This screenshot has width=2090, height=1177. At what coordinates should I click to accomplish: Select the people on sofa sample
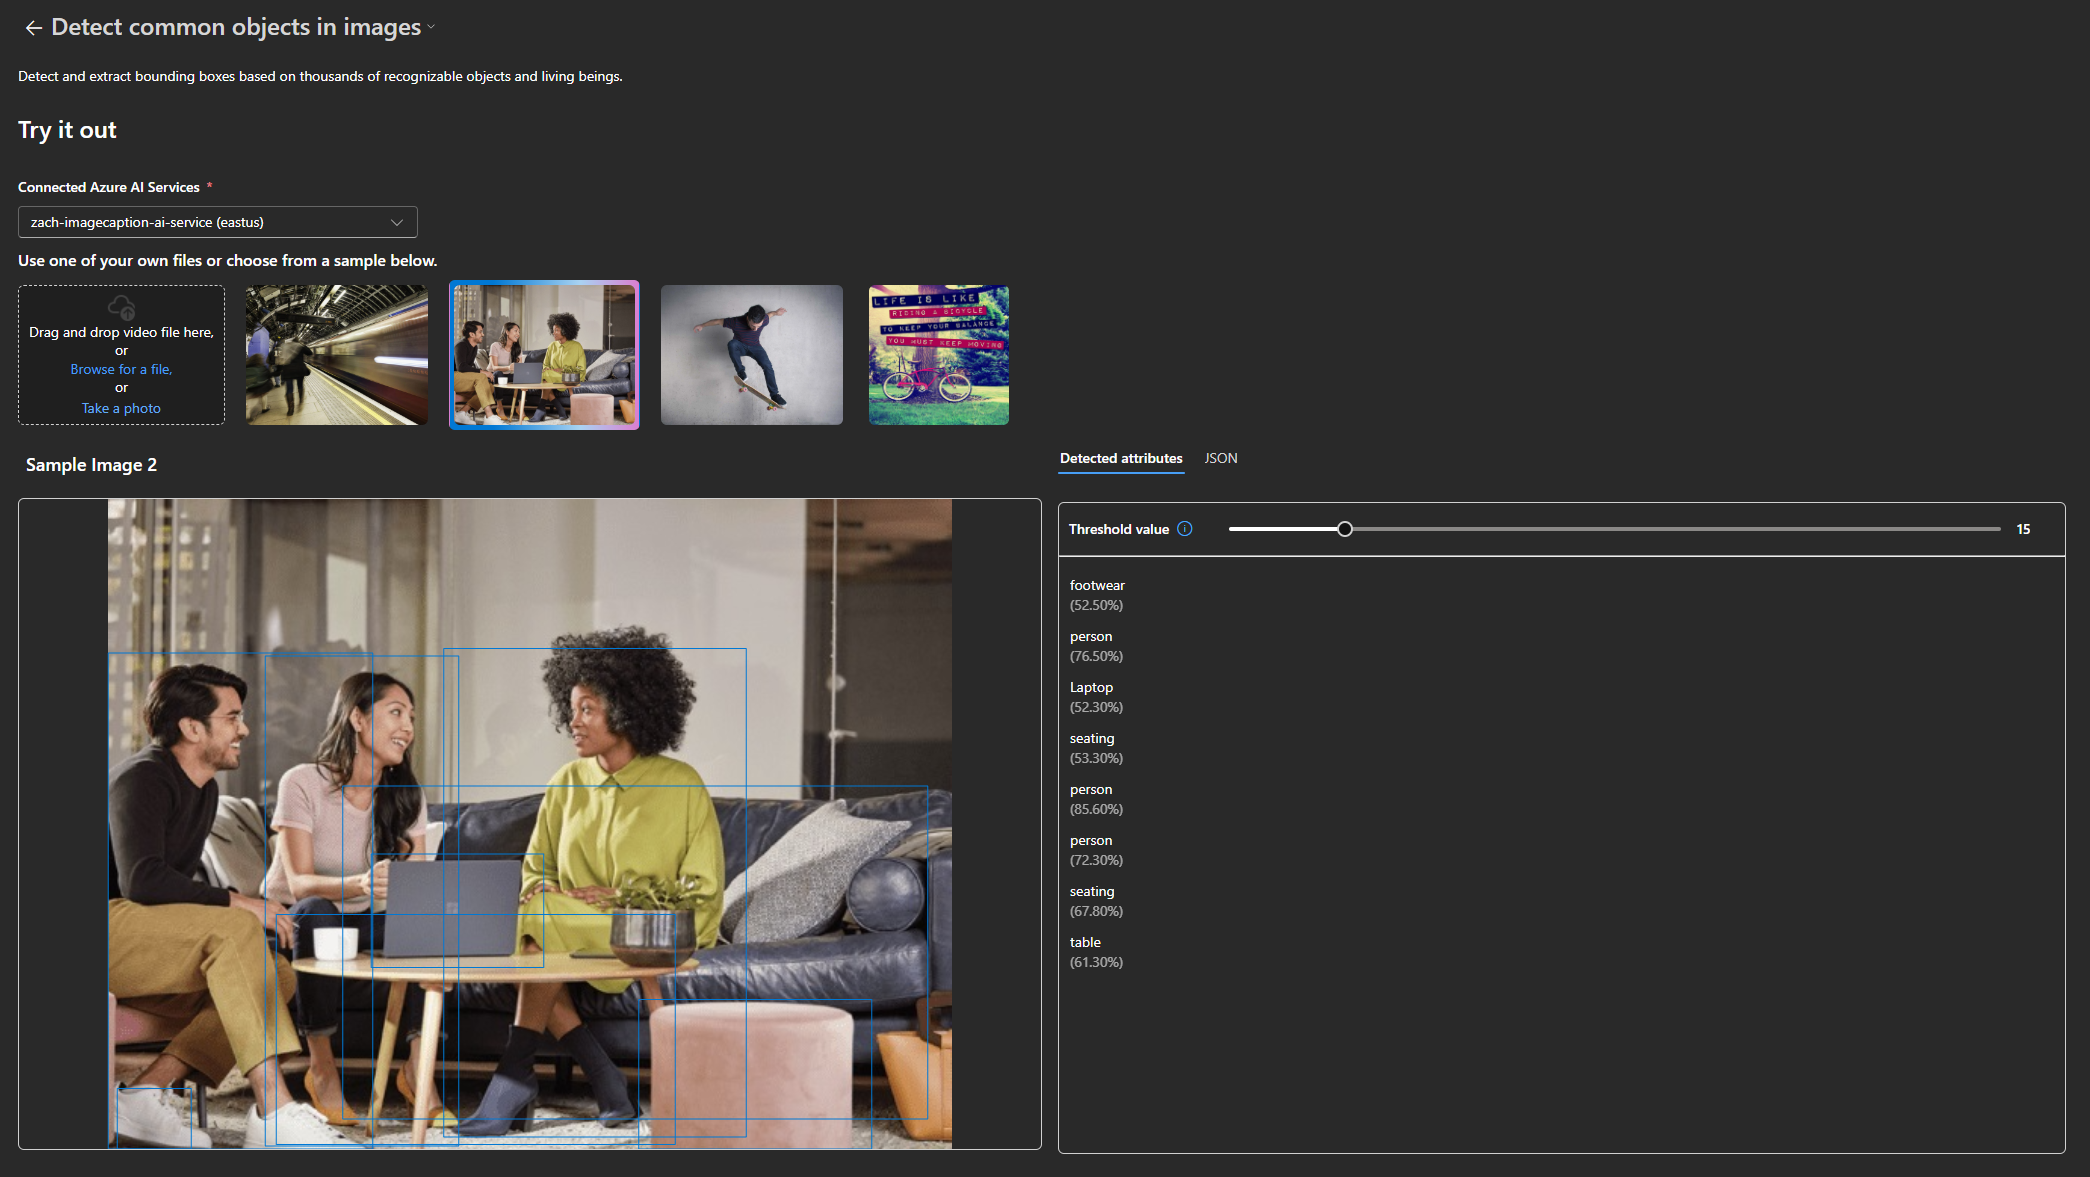coord(544,355)
